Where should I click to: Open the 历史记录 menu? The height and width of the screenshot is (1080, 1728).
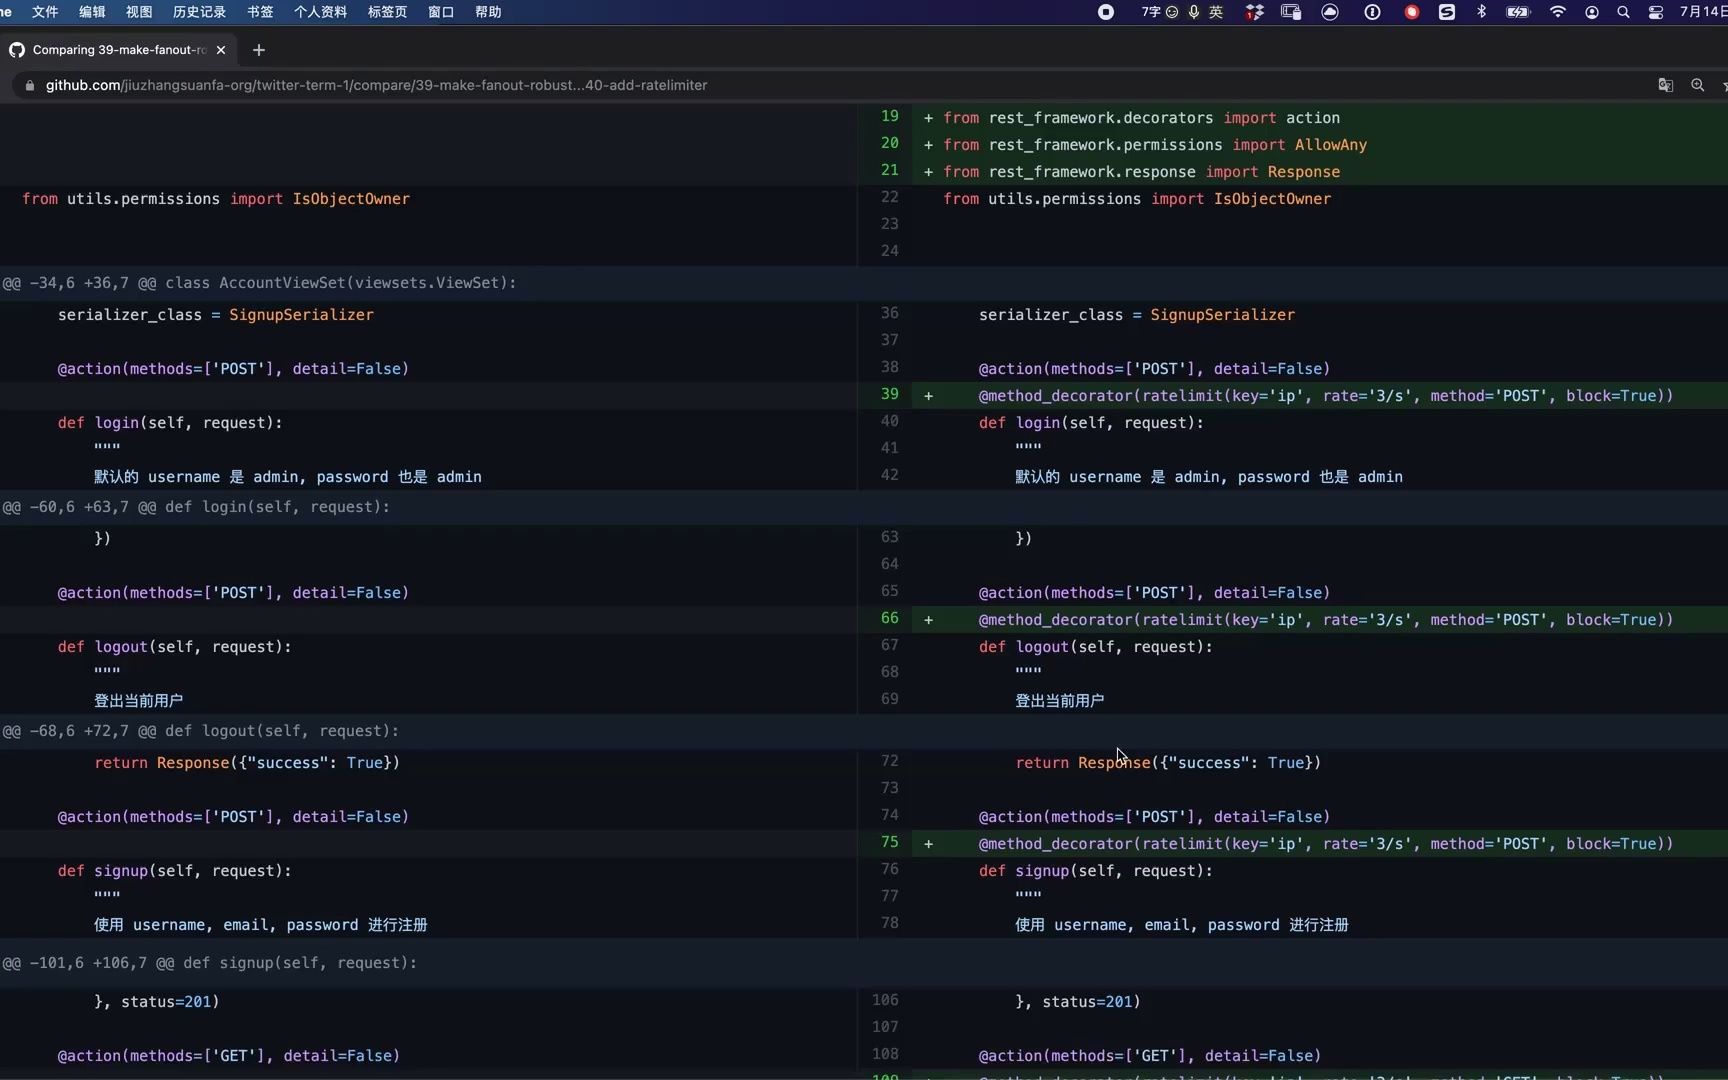point(200,12)
